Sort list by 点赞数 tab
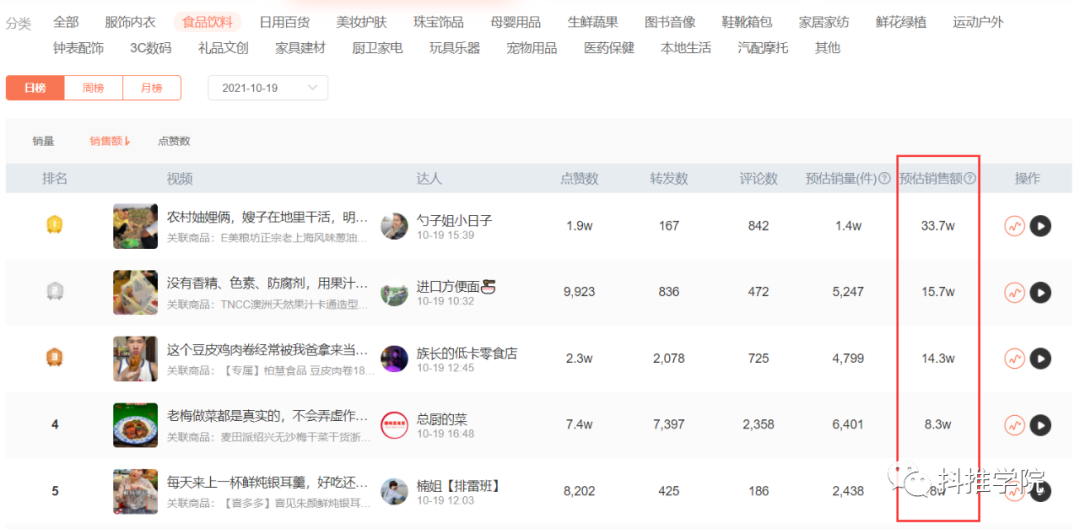The image size is (1080, 529). pyautogui.click(x=174, y=141)
